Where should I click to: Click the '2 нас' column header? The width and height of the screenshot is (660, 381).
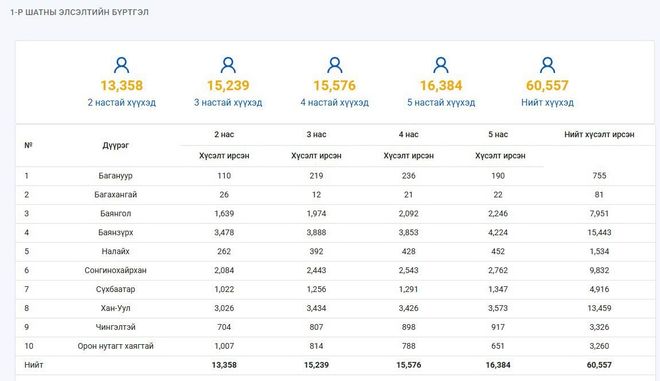(x=224, y=134)
